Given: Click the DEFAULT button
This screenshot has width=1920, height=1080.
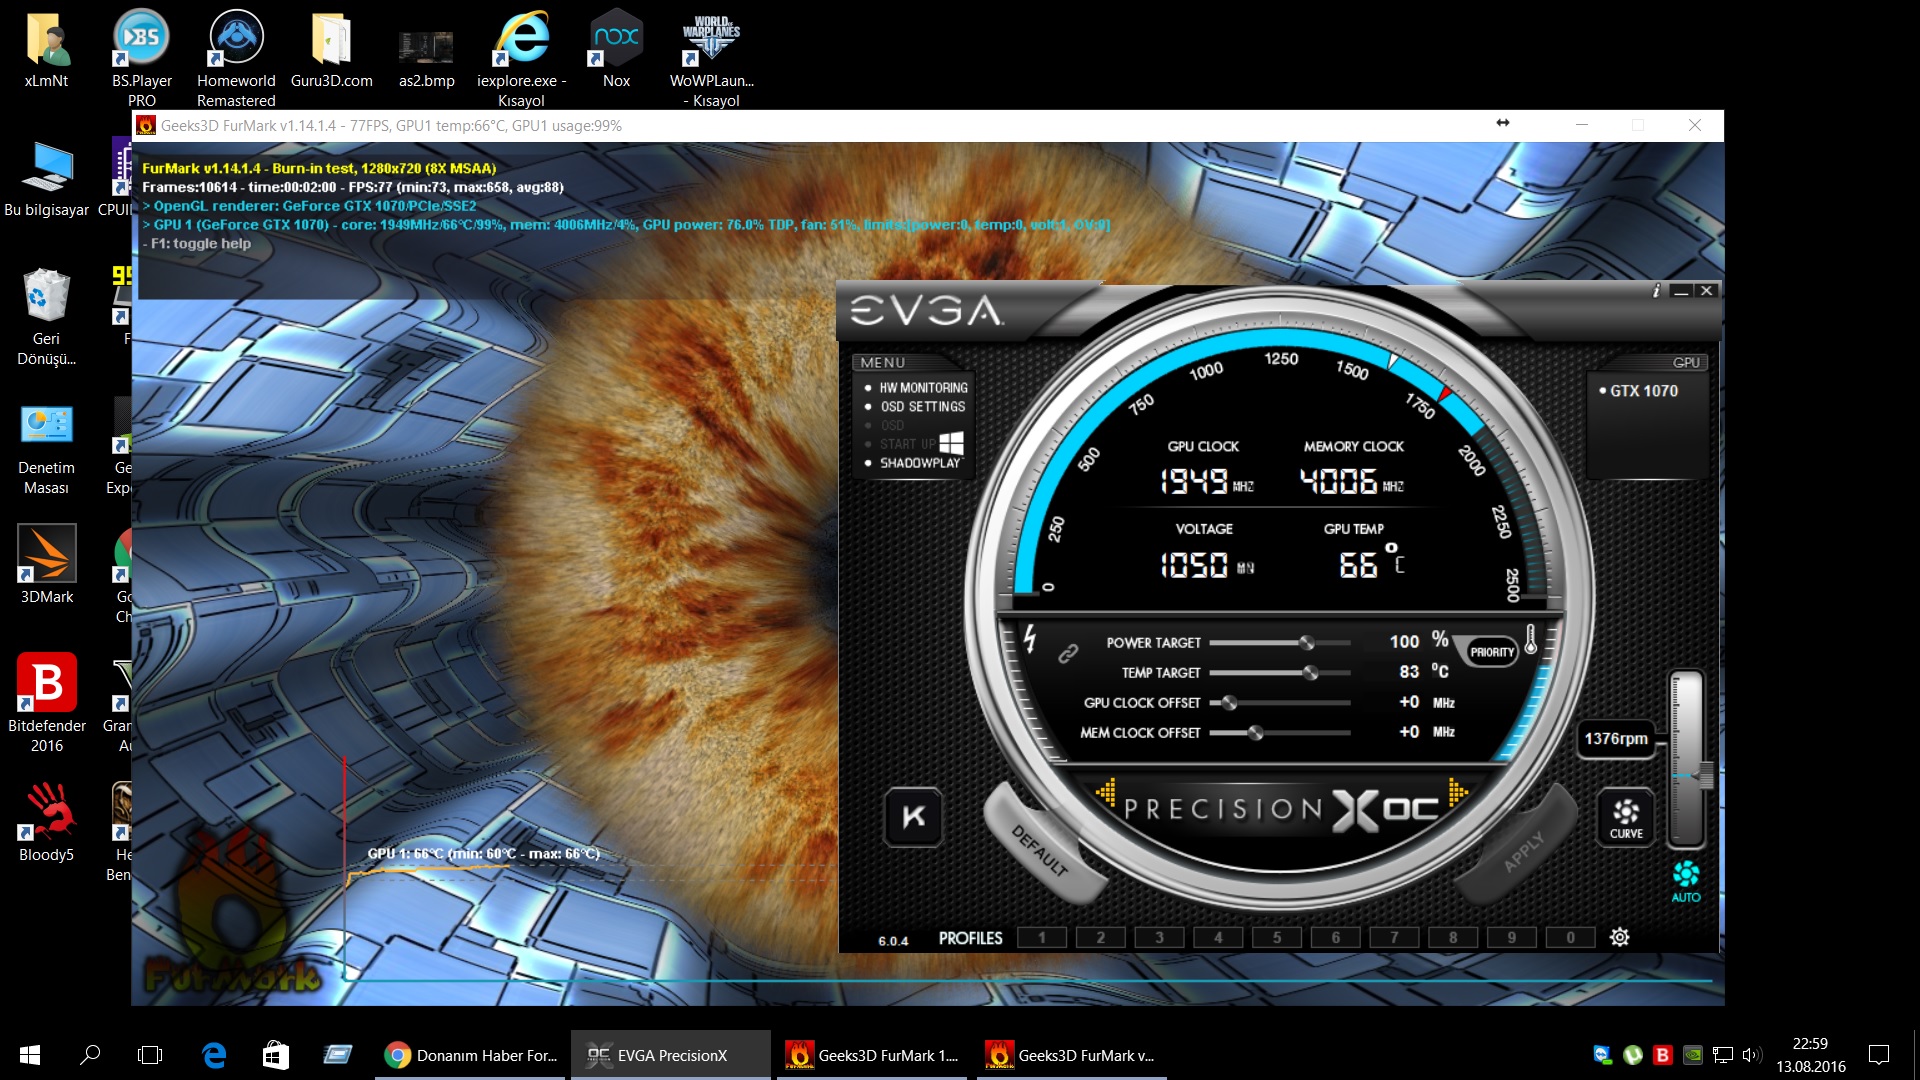Looking at the screenshot, I should [1040, 848].
